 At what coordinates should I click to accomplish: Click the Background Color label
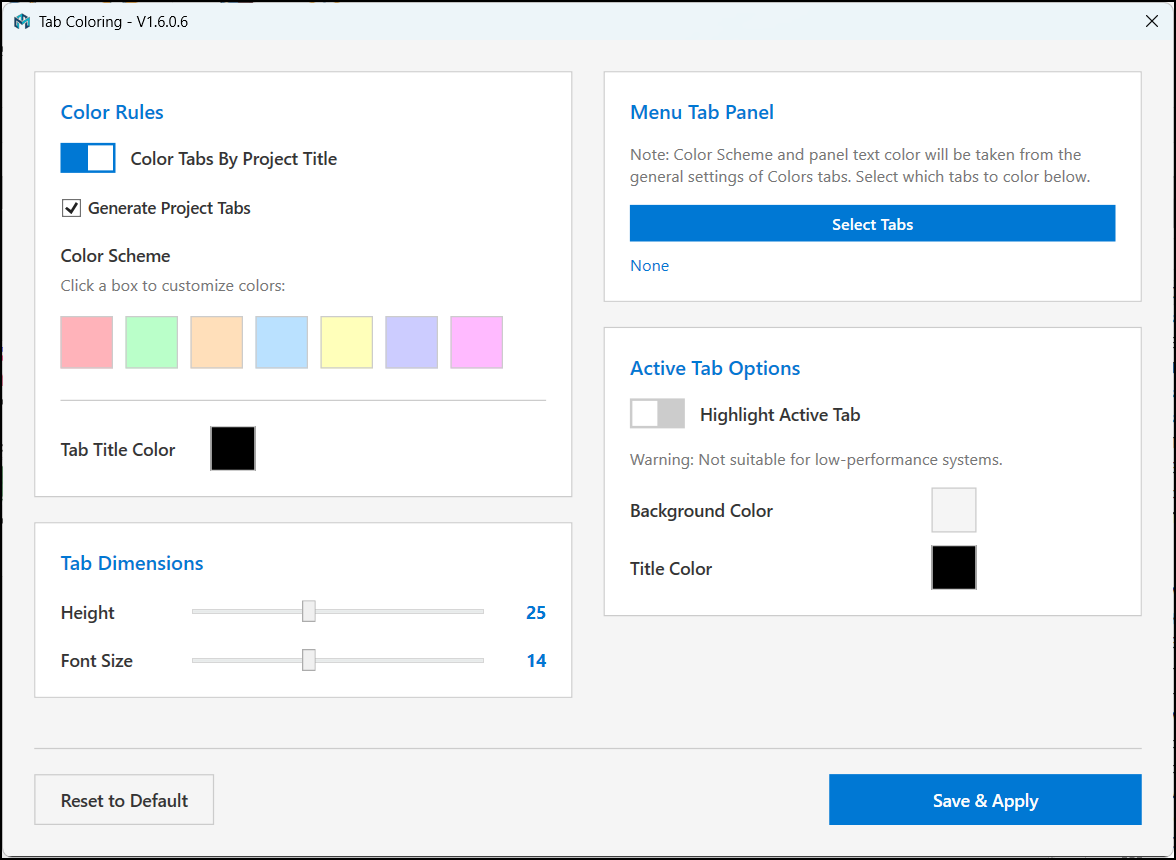(x=701, y=511)
